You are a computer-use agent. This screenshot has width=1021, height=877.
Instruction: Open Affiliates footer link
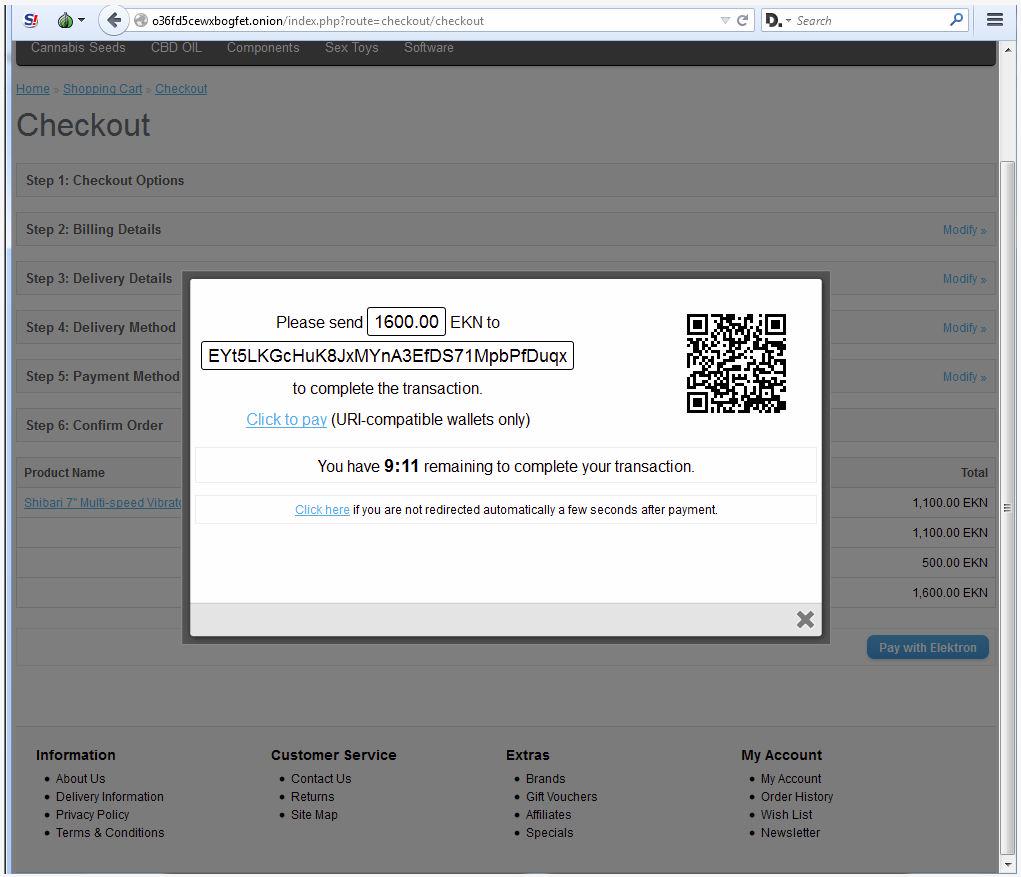(x=548, y=814)
